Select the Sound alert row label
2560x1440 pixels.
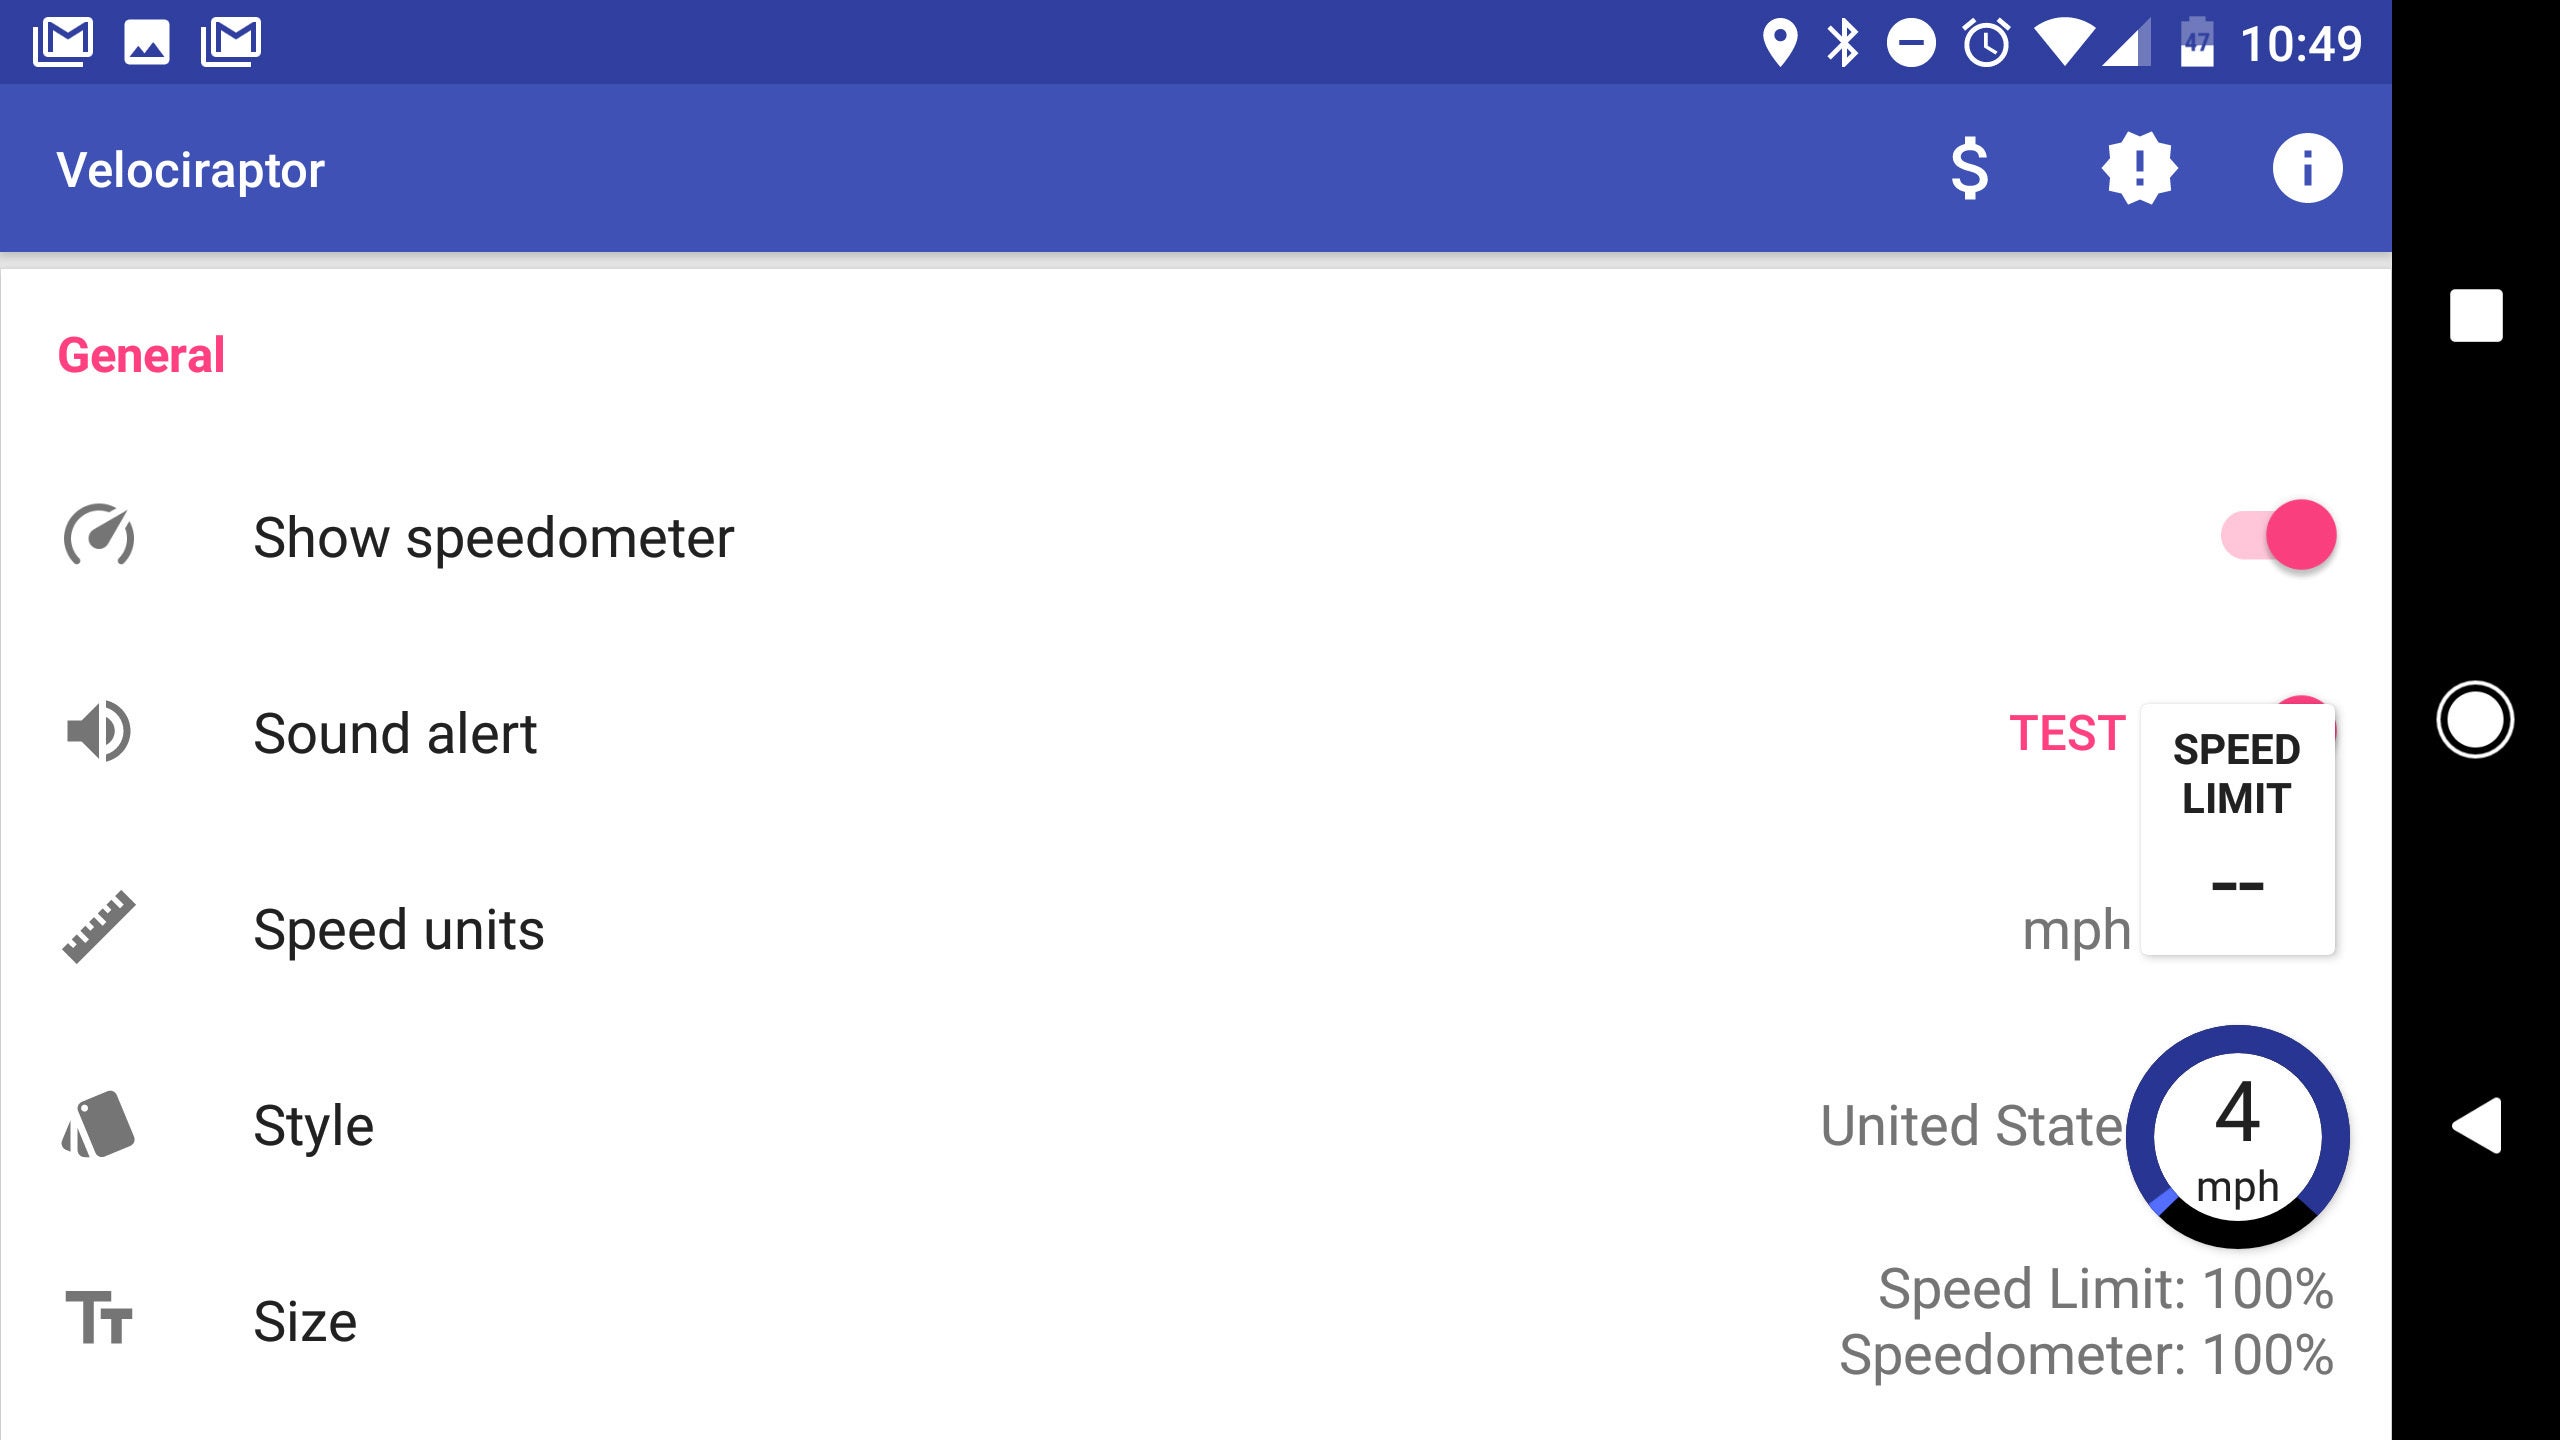click(395, 734)
